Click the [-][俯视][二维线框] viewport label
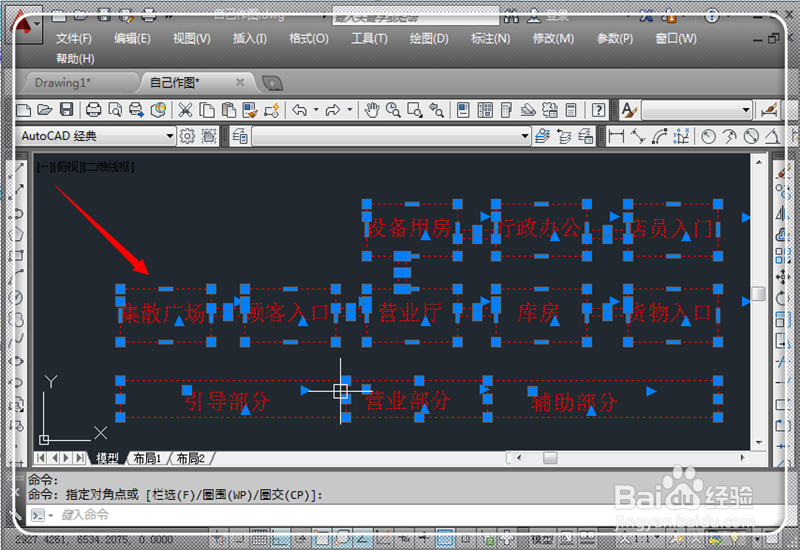 [x=85, y=167]
